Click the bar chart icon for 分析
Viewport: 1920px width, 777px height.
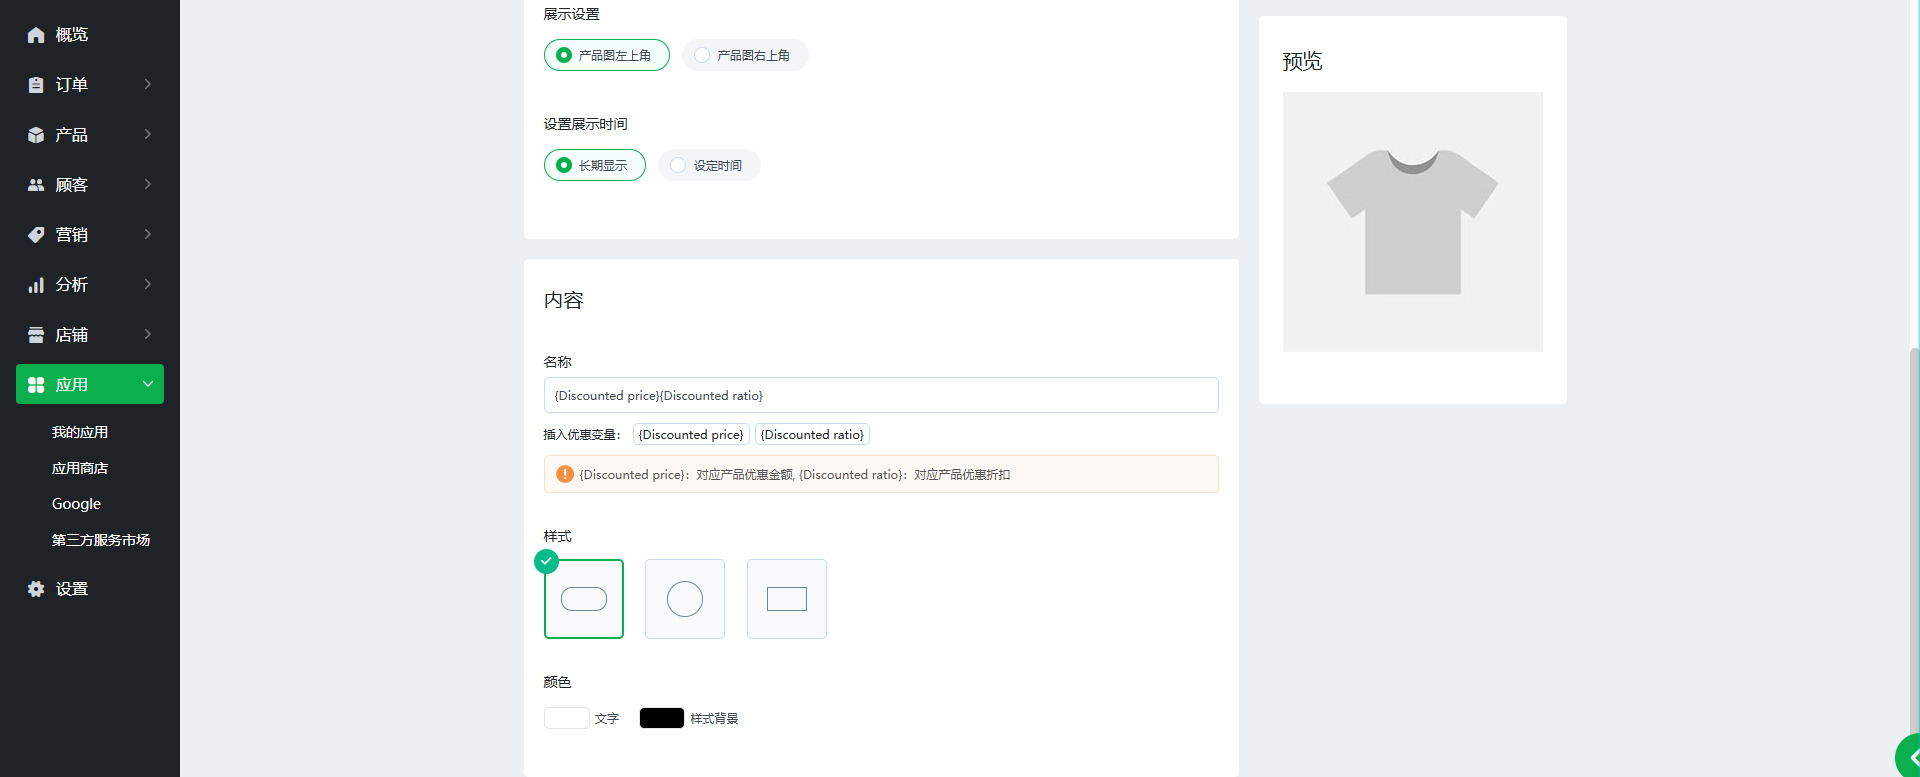pyautogui.click(x=36, y=285)
